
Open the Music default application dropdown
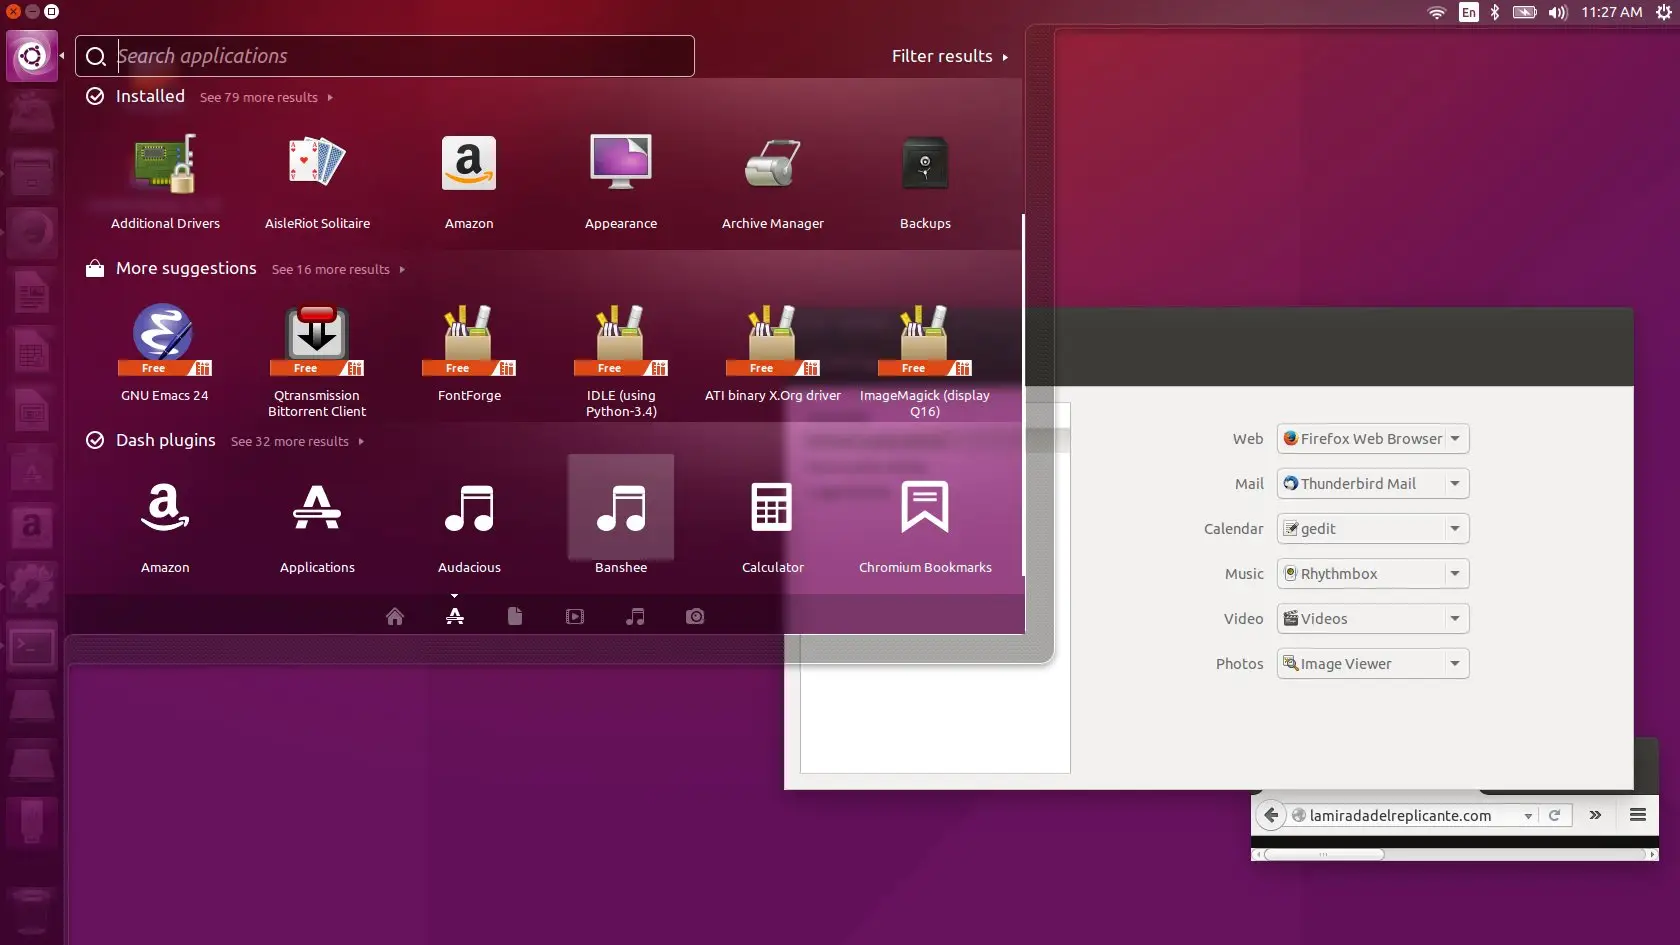1372,574
